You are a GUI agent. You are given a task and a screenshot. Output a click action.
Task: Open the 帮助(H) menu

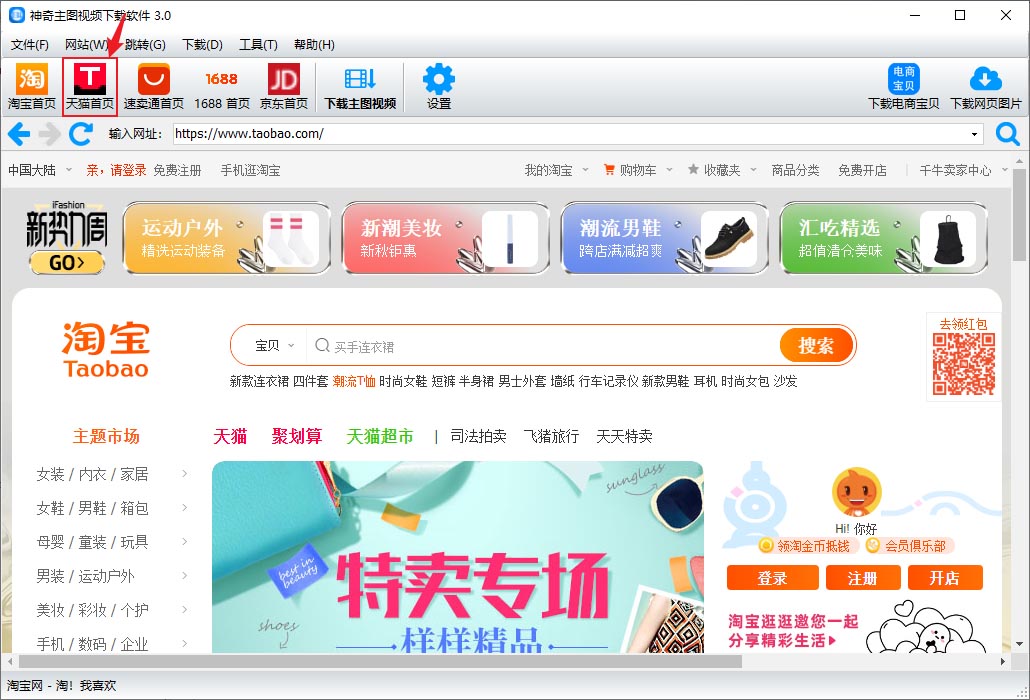point(314,45)
